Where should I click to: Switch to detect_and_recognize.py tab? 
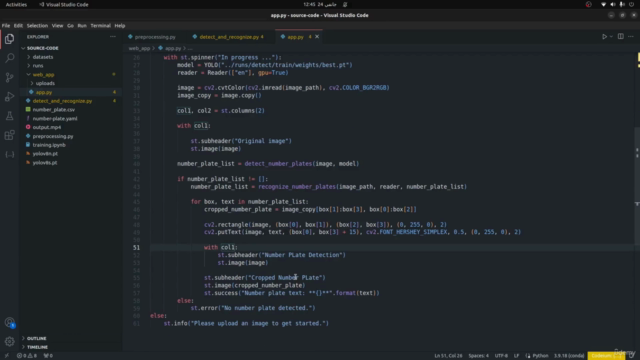231,37
